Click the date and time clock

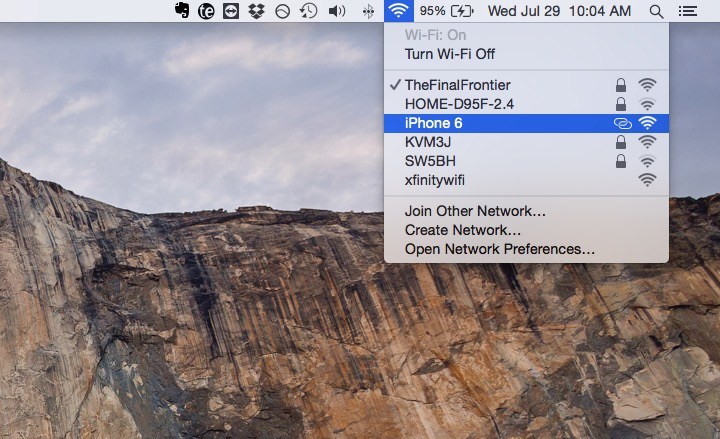tap(559, 11)
